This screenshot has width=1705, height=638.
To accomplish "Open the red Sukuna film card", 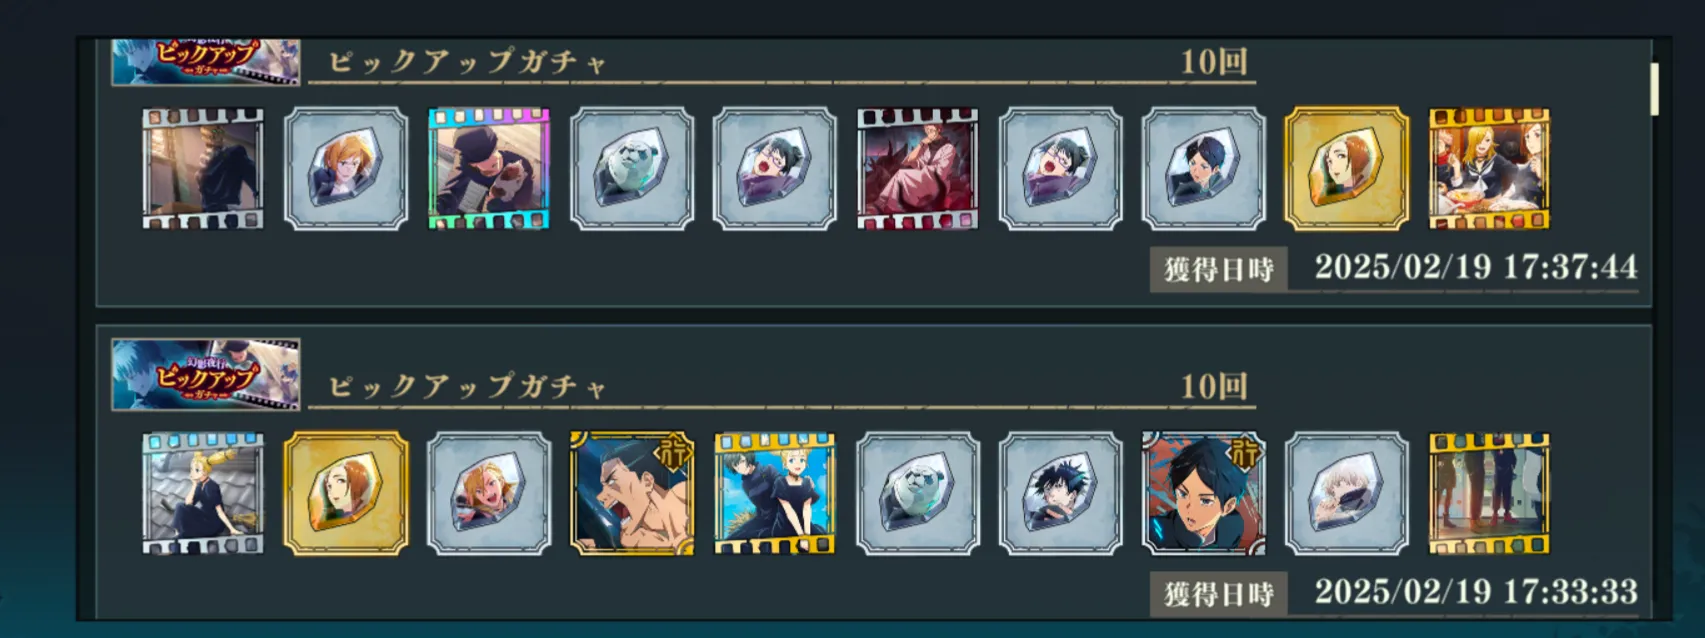I will click(917, 169).
